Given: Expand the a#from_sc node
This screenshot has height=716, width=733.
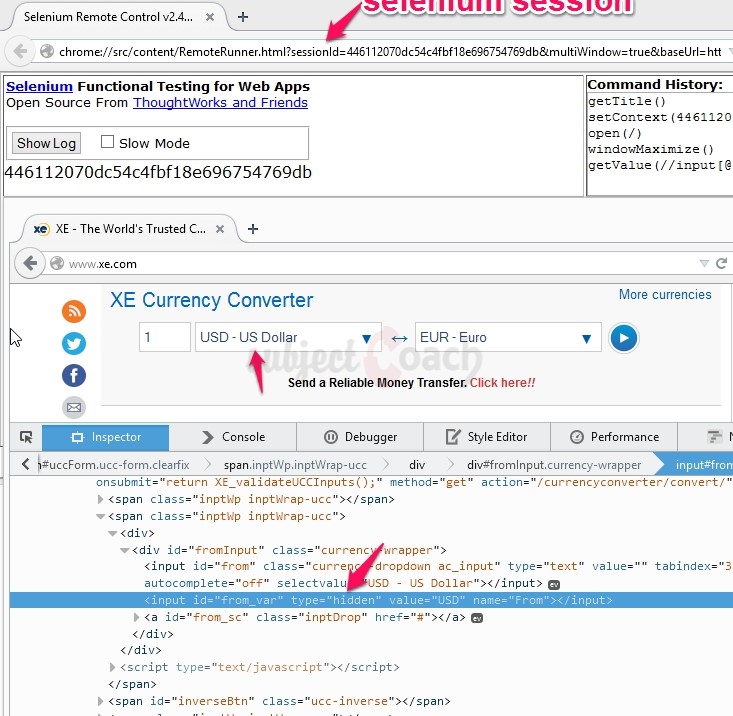Looking at the screenshot, I should point(137,617).
